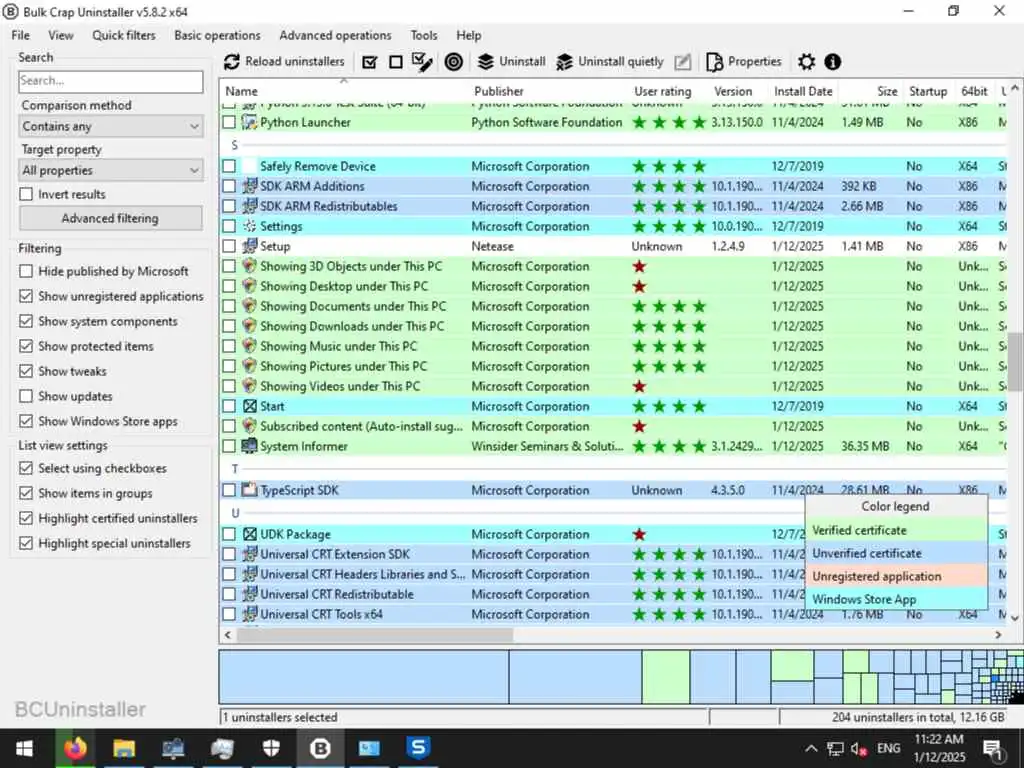Open File Explorer from the taskbar
1024x768 pixels.
pos(123,748)
